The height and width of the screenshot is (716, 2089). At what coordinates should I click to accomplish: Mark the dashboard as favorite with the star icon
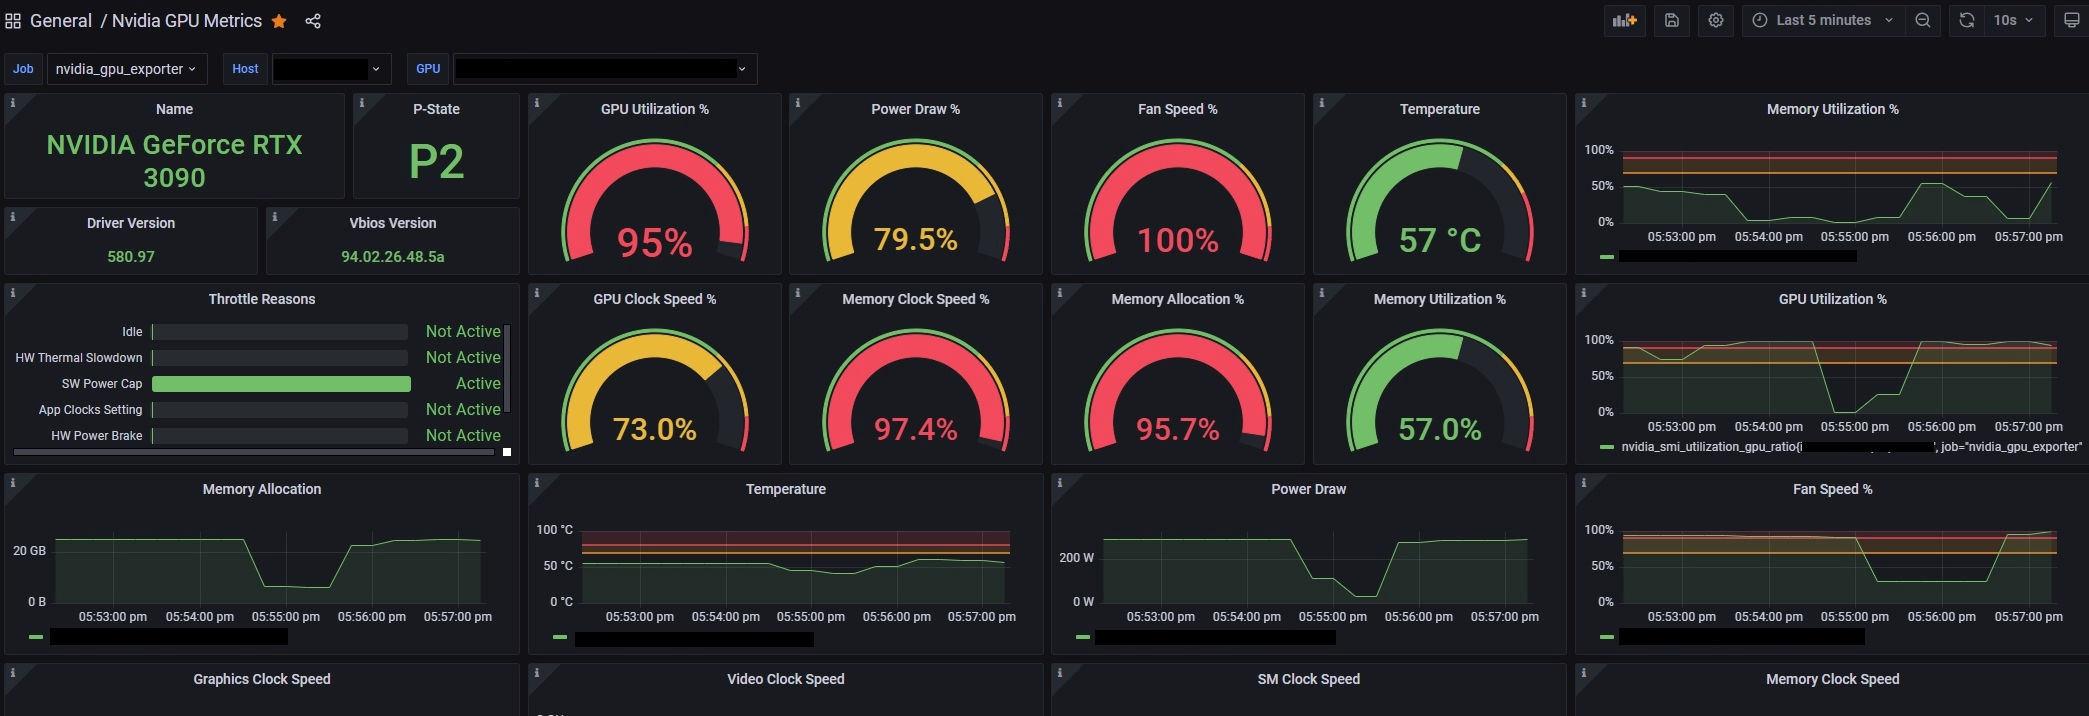click(x=280, y=21)
